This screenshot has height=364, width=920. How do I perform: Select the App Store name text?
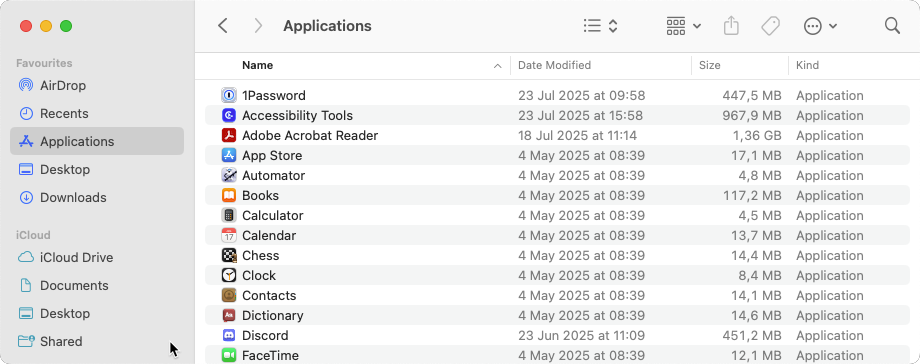272,156
